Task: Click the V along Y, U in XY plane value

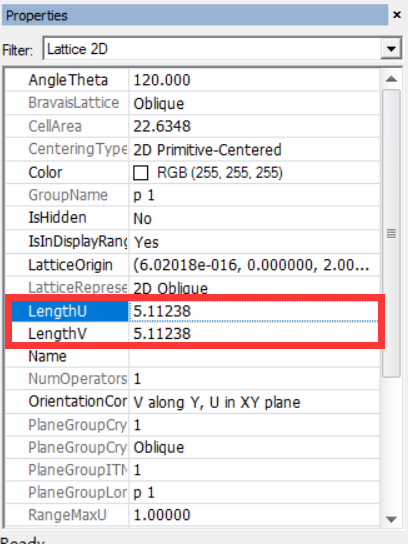Action: (x=217, y=402)
